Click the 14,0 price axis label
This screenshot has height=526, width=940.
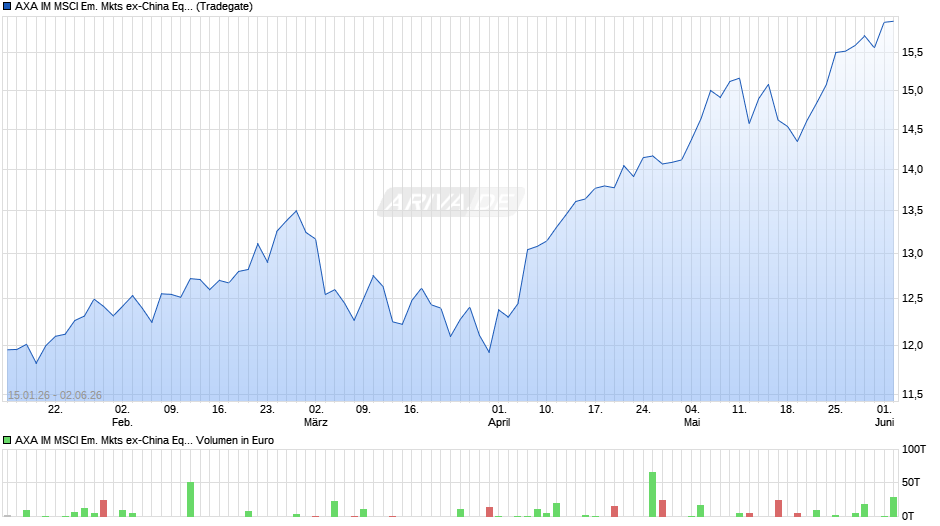(x=912, y=170)
